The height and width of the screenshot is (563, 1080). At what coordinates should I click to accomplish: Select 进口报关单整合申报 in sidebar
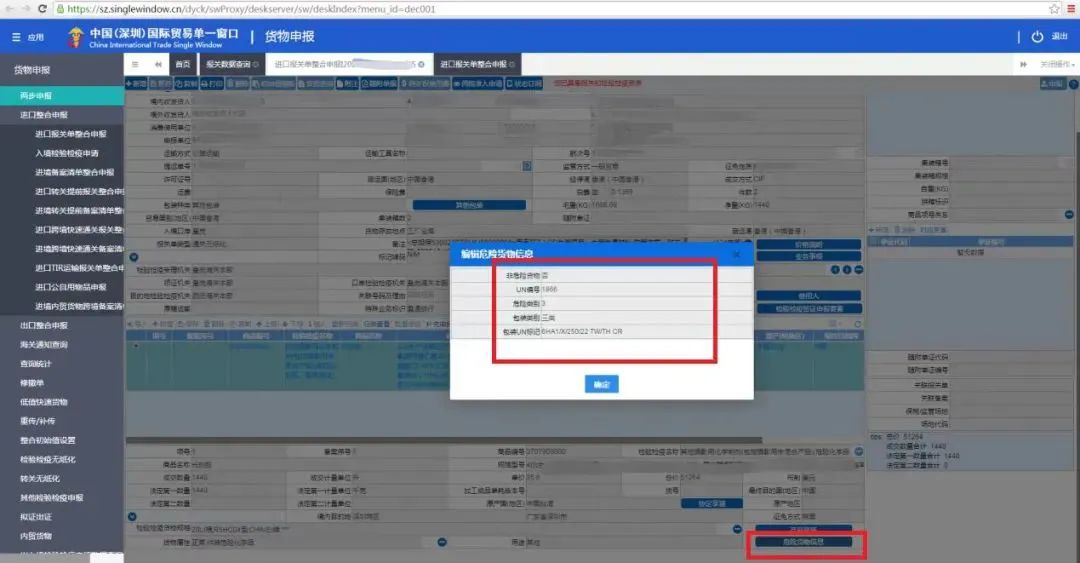click(70, 134)
